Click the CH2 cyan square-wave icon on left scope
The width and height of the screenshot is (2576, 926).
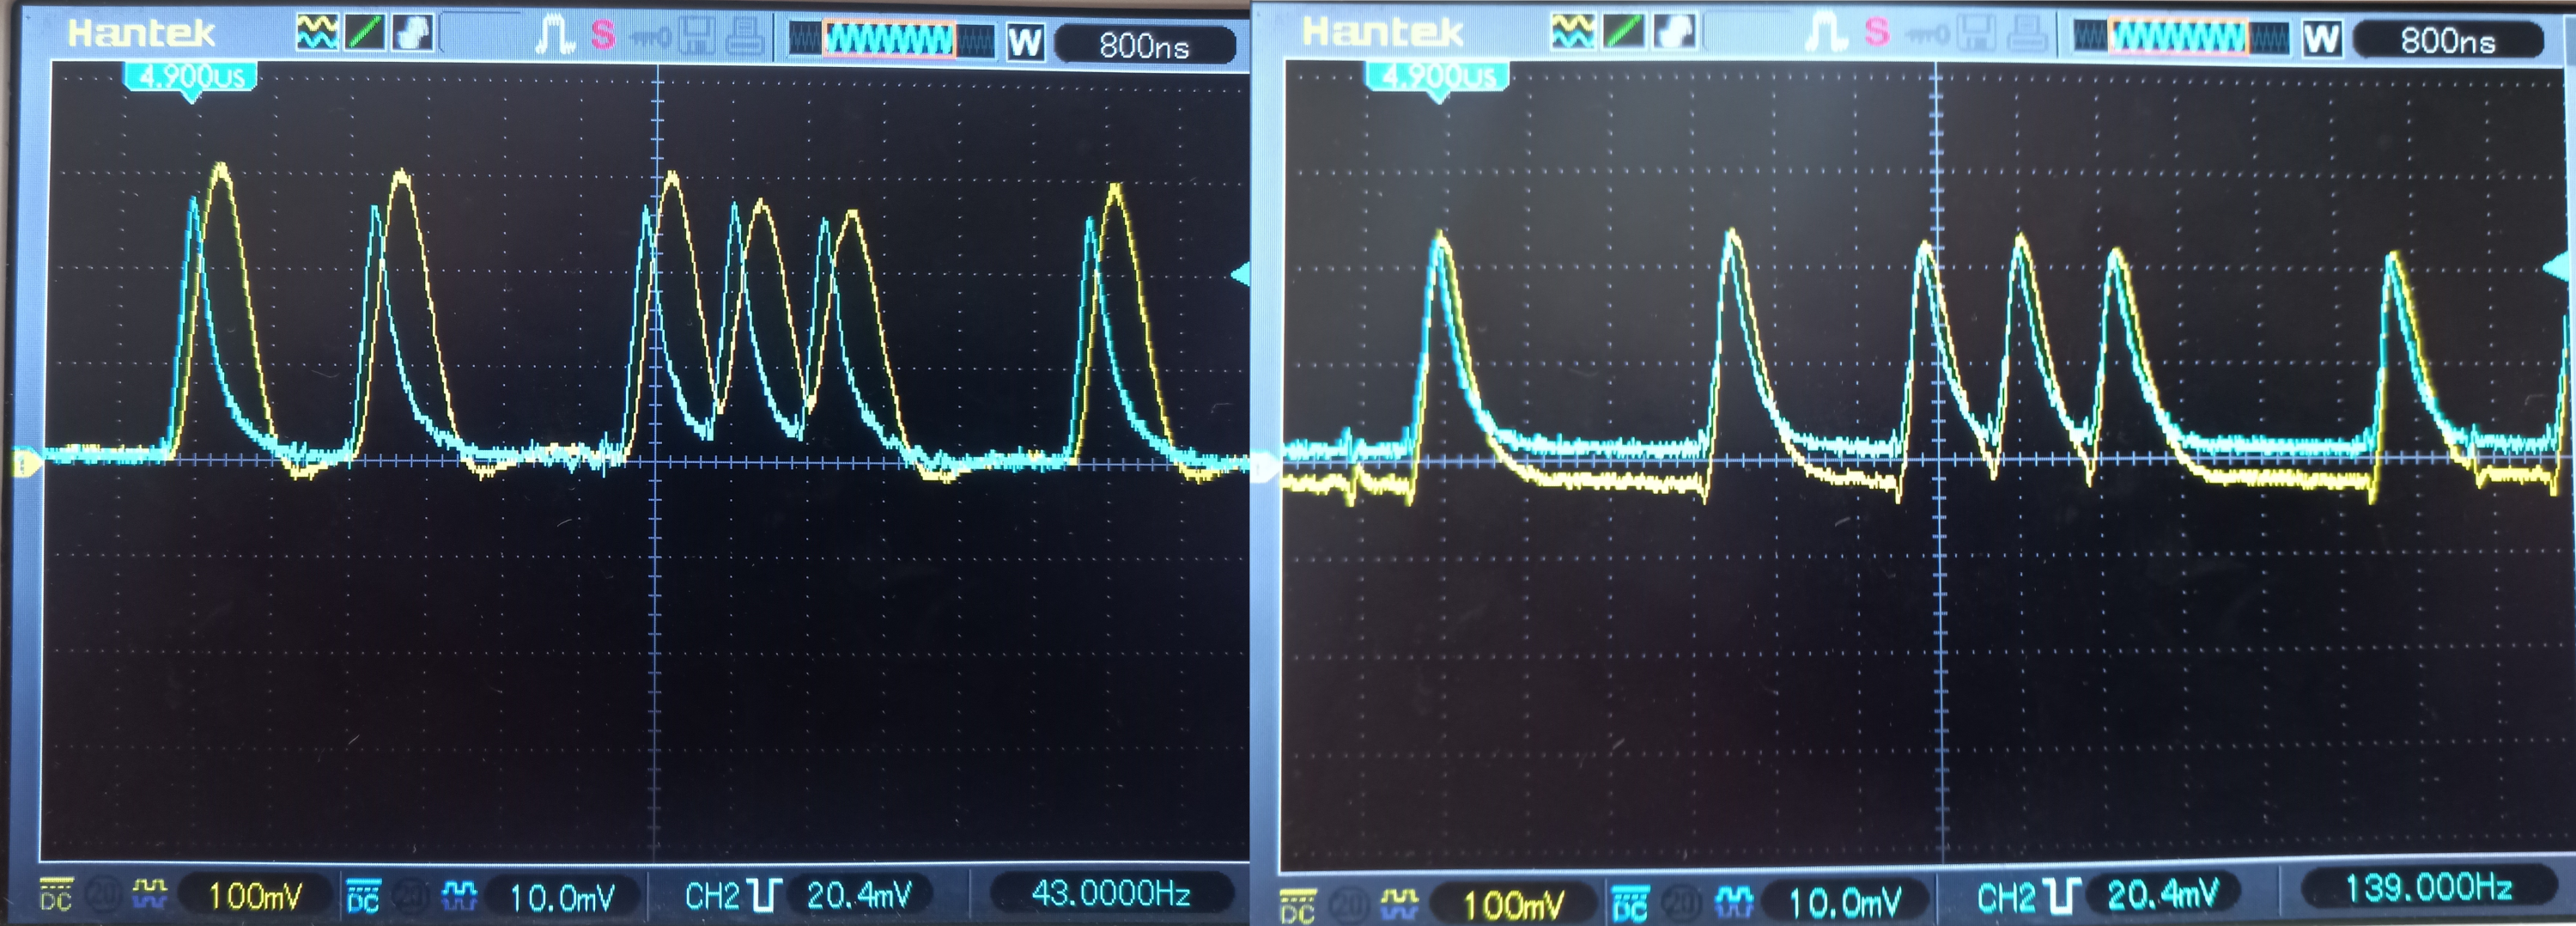click(x=459, y=896)
